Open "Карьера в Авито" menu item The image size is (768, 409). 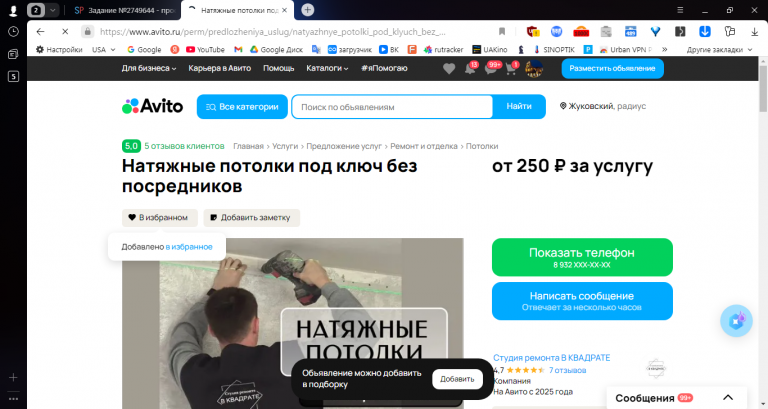(x=219, y=69)
